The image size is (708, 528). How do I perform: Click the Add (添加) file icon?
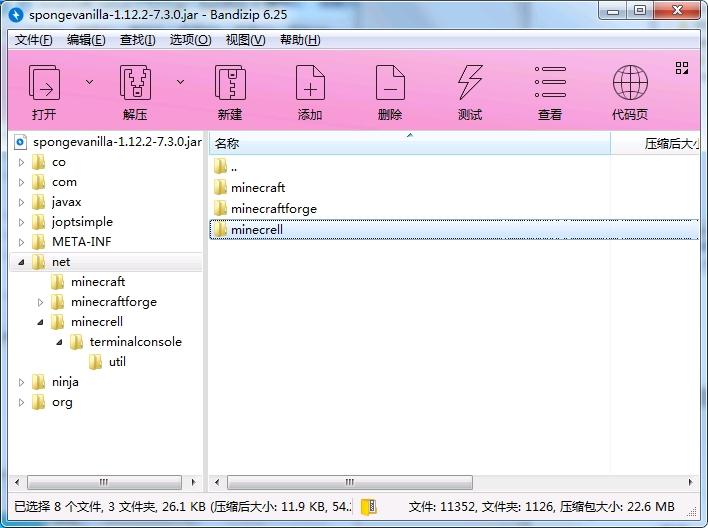click(x=310, y=83)
